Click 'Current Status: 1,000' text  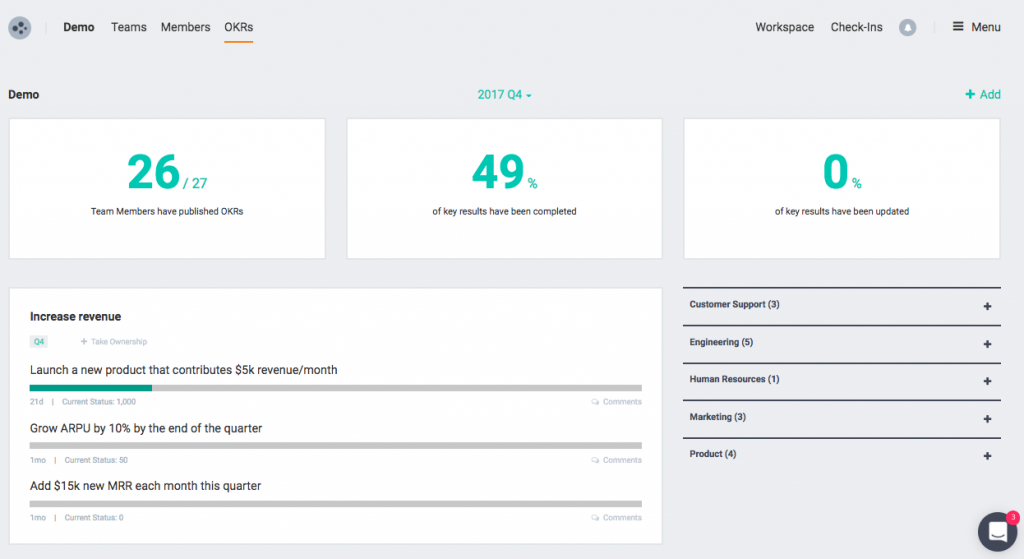(99, 402)
